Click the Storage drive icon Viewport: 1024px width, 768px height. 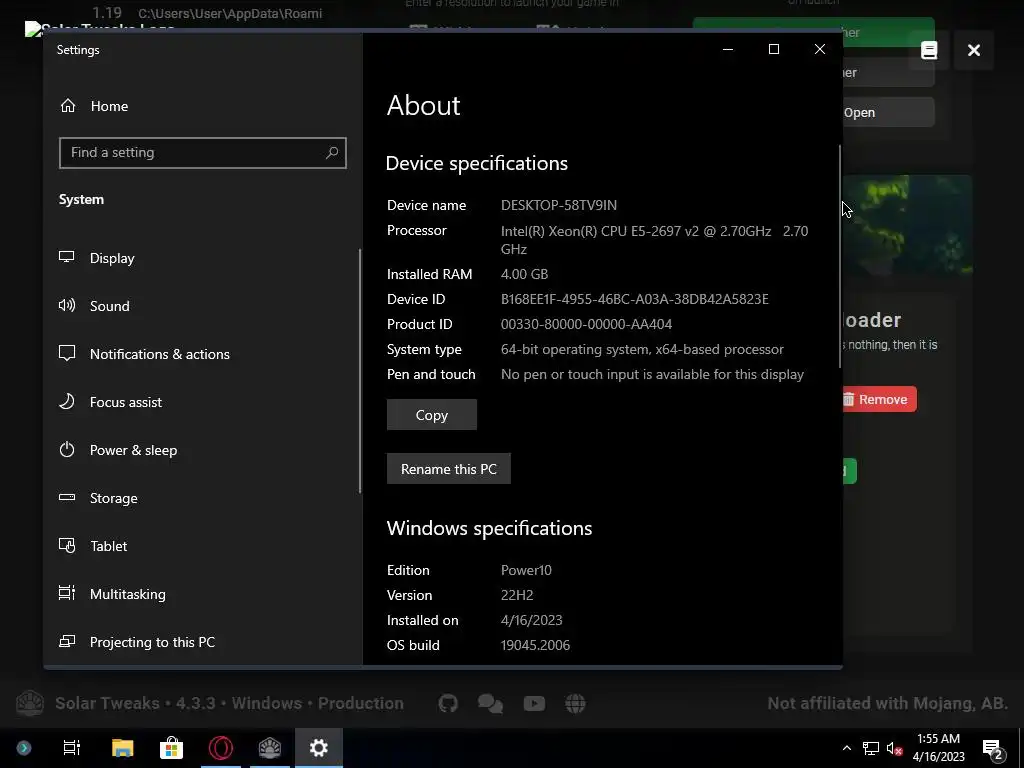[67, 497]
